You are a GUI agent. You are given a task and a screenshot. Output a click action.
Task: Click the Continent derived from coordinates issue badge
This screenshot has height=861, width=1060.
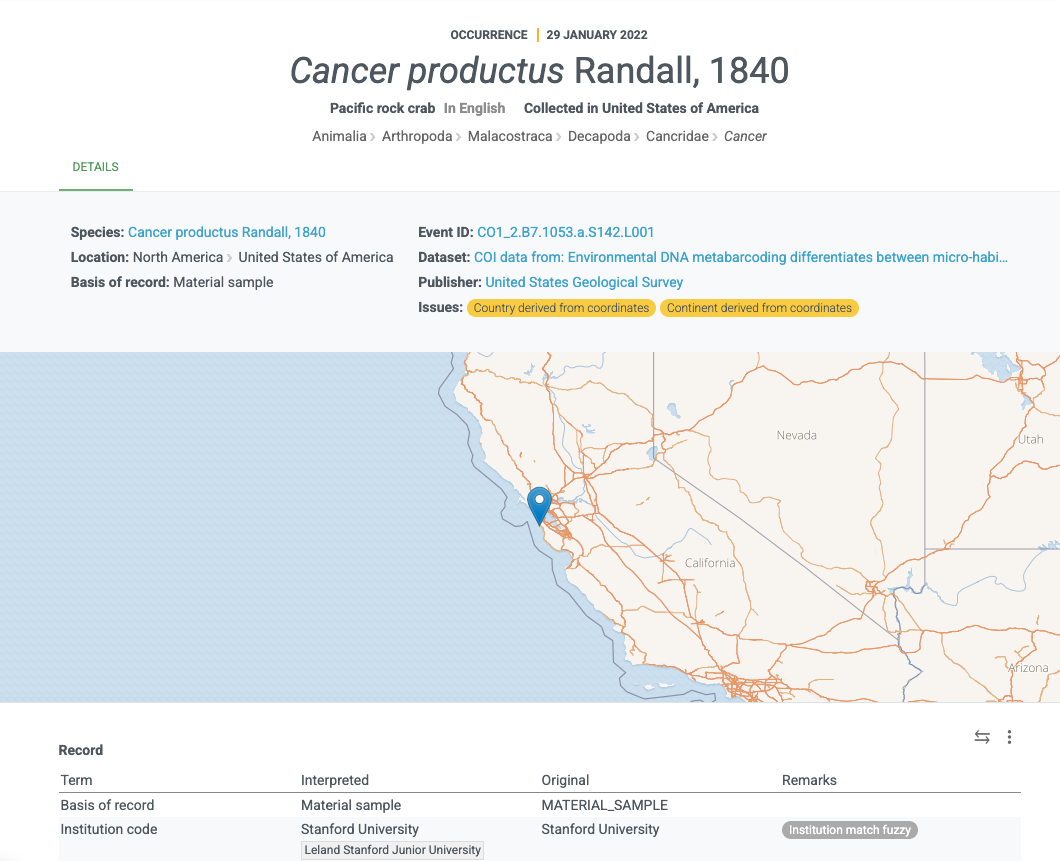[760, 308]
